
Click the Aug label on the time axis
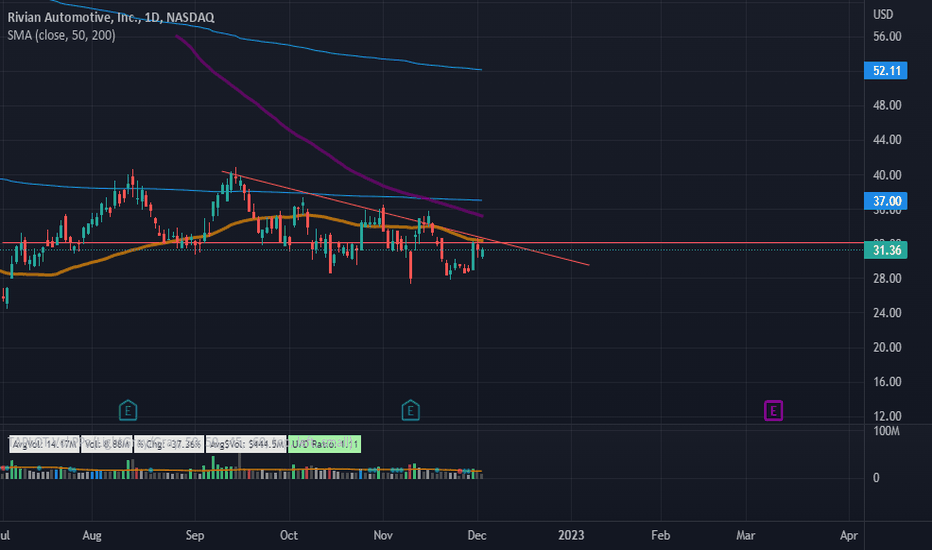(x=92, y=535)
